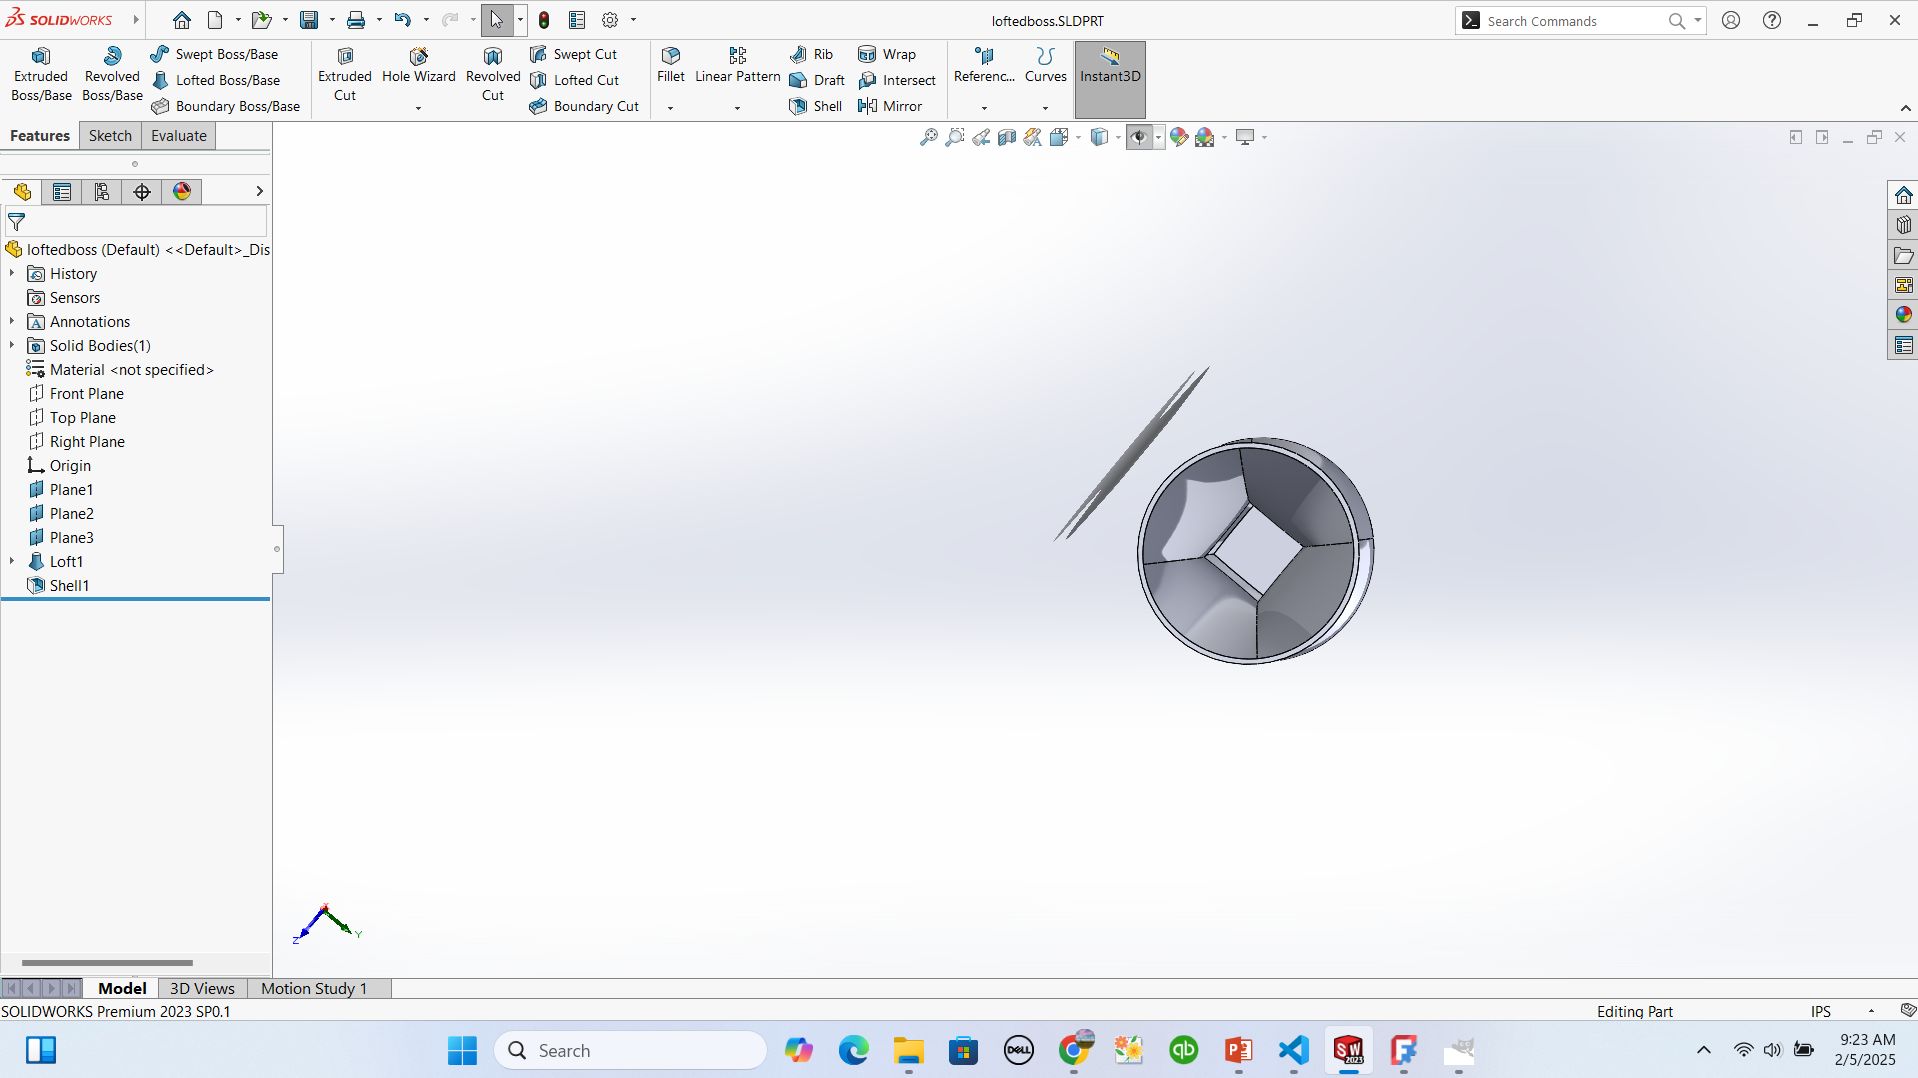Viewport: 1918px width, 1078px height.
Task: Click the Draft tool
Action: click(x=817, y=80)
